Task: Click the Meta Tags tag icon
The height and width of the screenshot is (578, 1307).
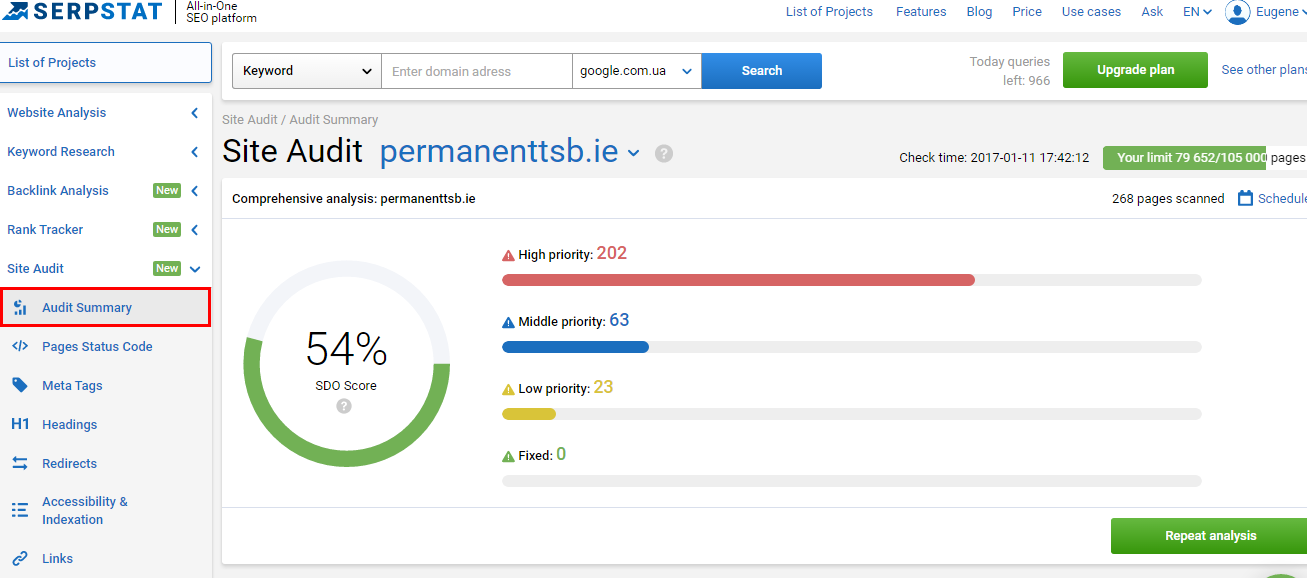Action: pyautogui.click(x=20, y=385)
